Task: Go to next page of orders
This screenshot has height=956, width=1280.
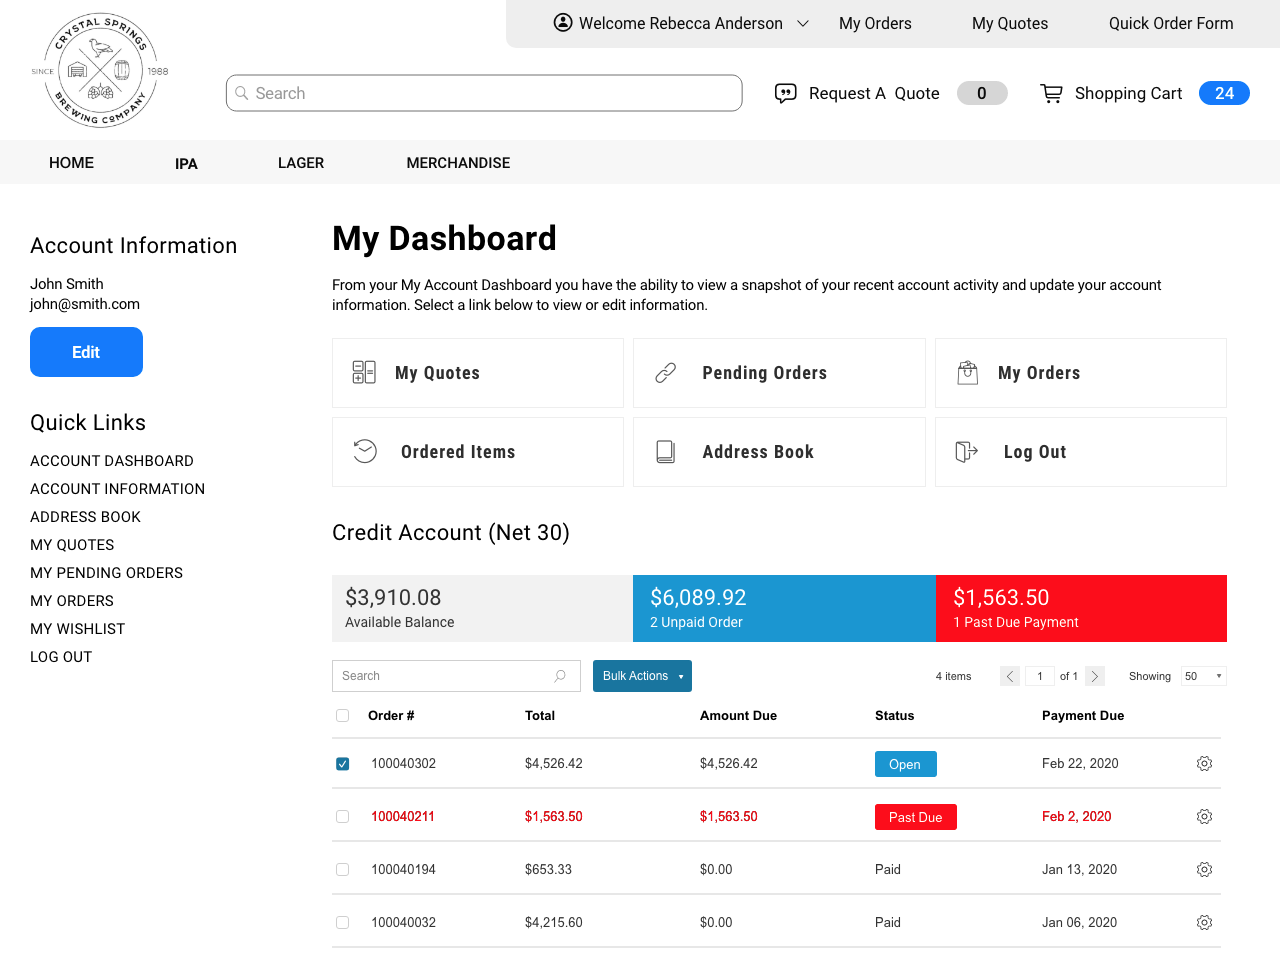Action: pos(1095,676)
